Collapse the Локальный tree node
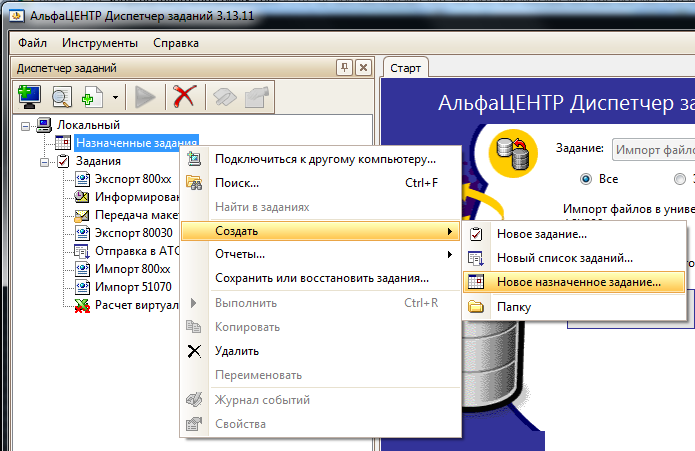 (25, 126)
